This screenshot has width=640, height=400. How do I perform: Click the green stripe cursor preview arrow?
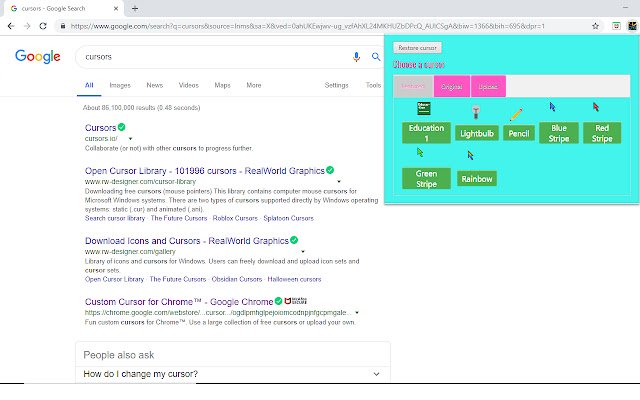click(420, 153)
